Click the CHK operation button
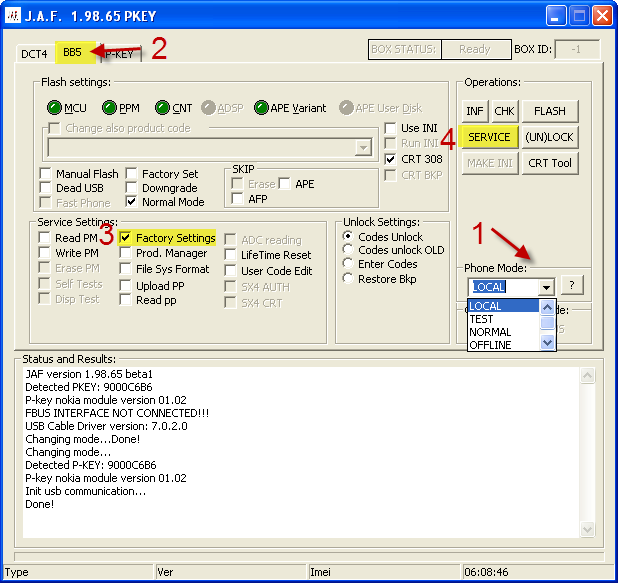The width and height of the screenshot is (618, 583). (x=504, y=111)
